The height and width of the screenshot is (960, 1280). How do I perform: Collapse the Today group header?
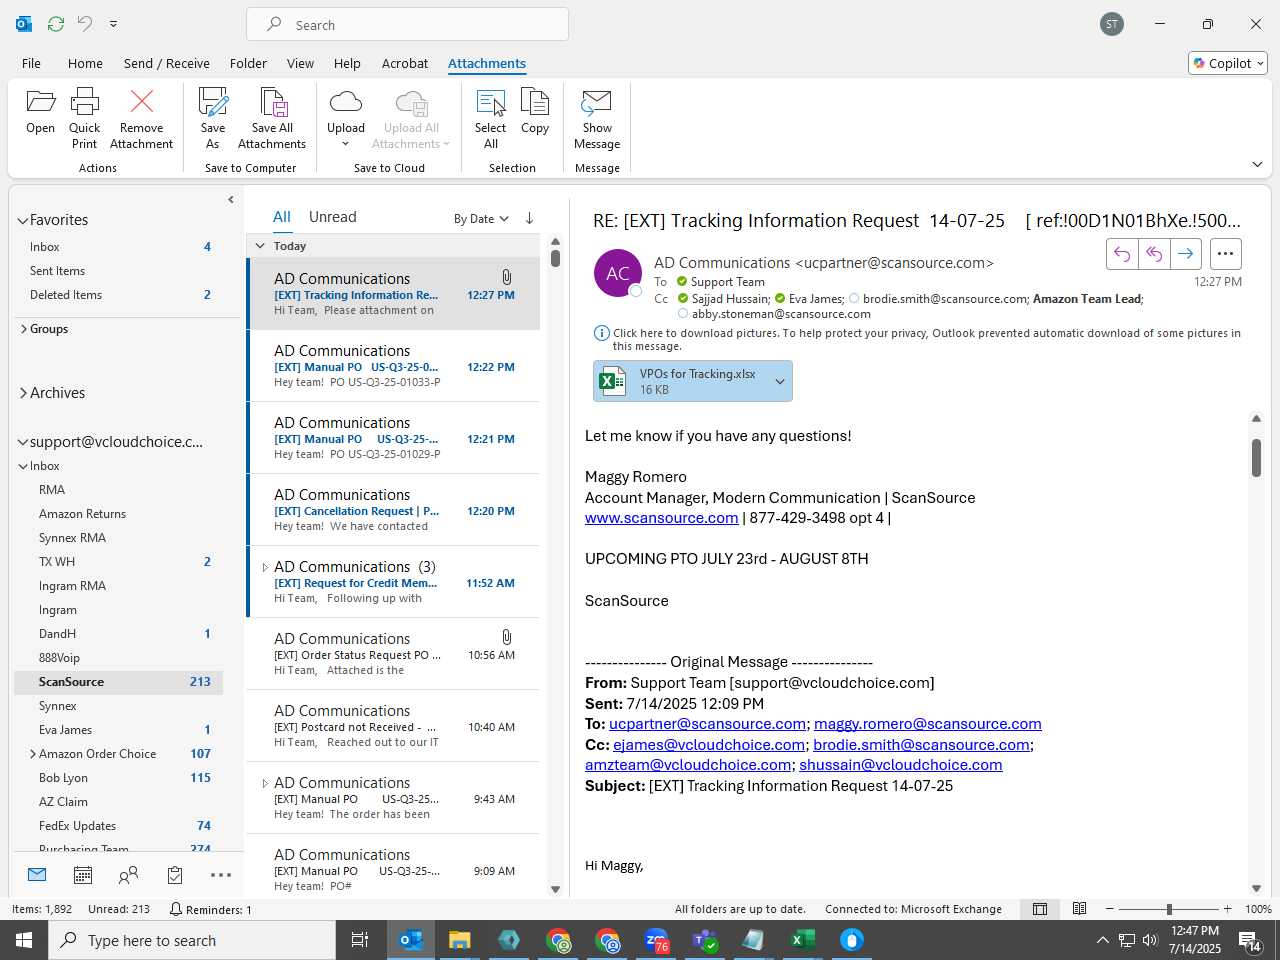(x=260, y=246)
